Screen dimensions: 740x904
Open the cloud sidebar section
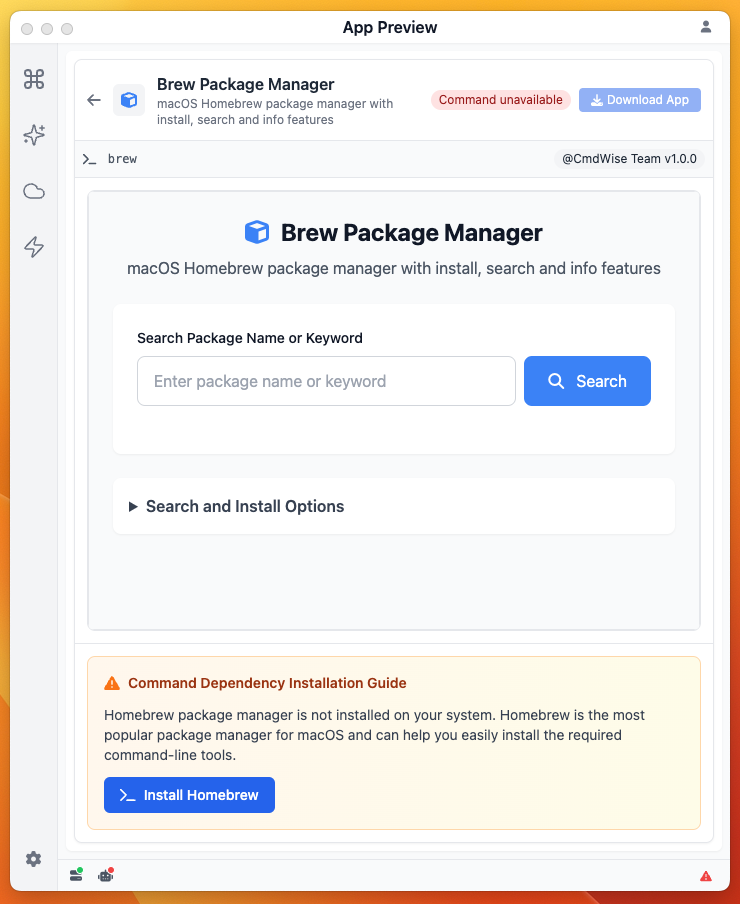33,191
